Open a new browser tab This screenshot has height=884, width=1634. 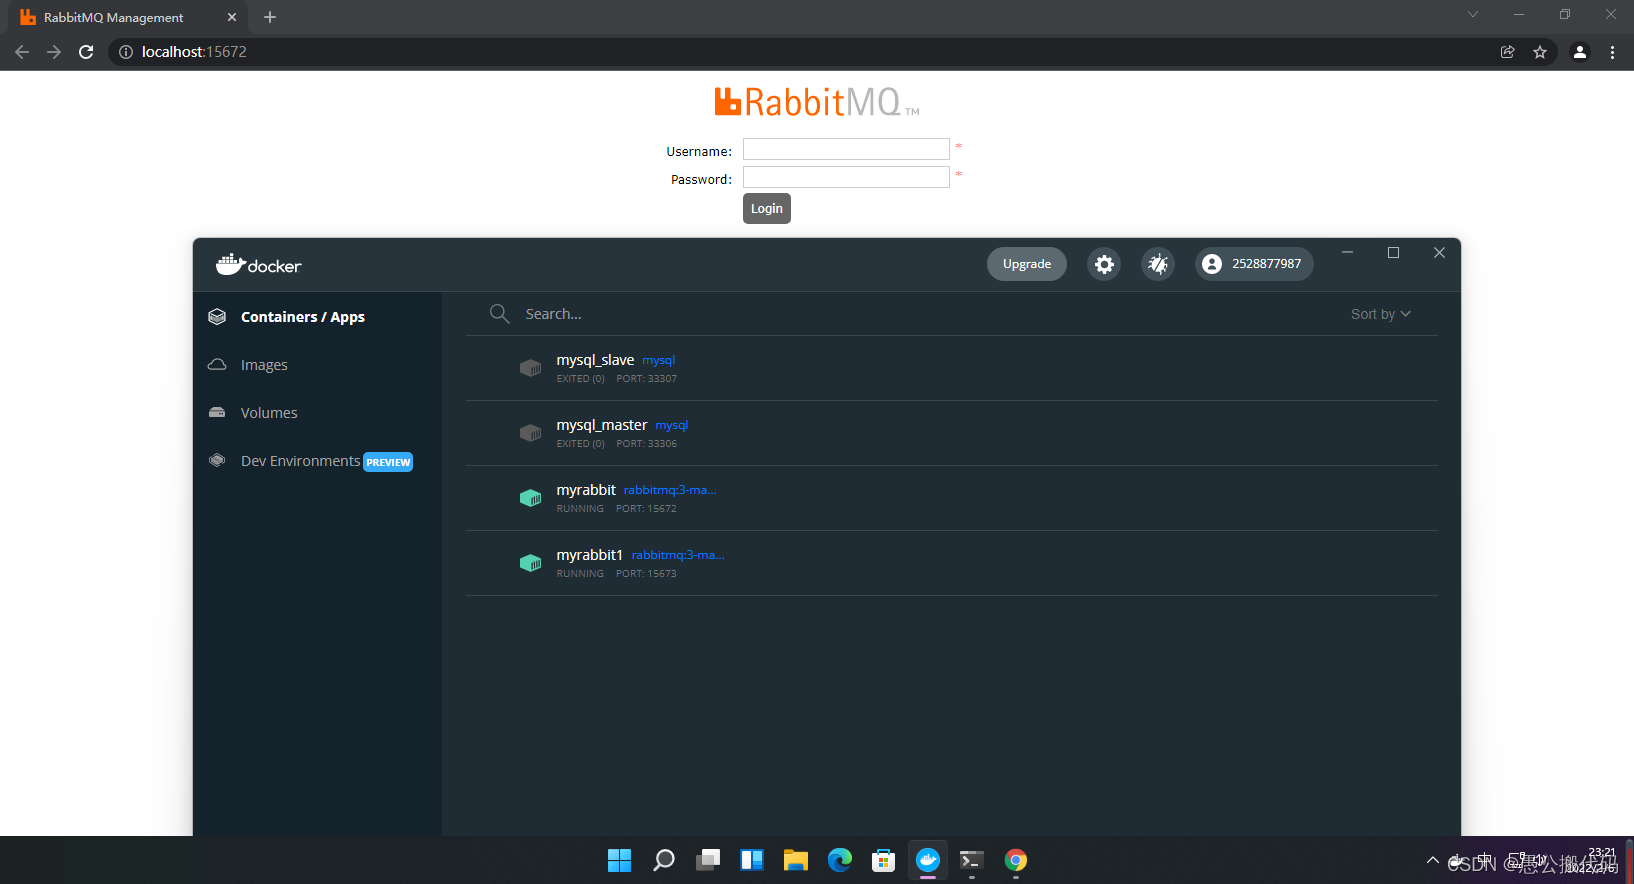click(x=270, y=17)
